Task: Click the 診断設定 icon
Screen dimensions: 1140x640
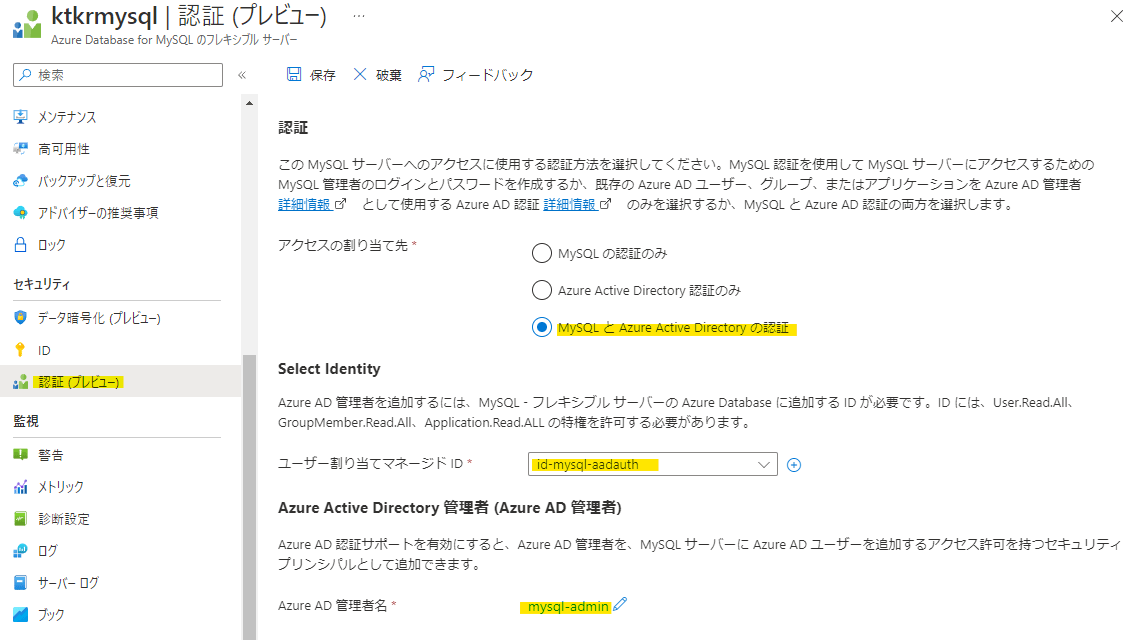Action: click(x=20, y=519)
